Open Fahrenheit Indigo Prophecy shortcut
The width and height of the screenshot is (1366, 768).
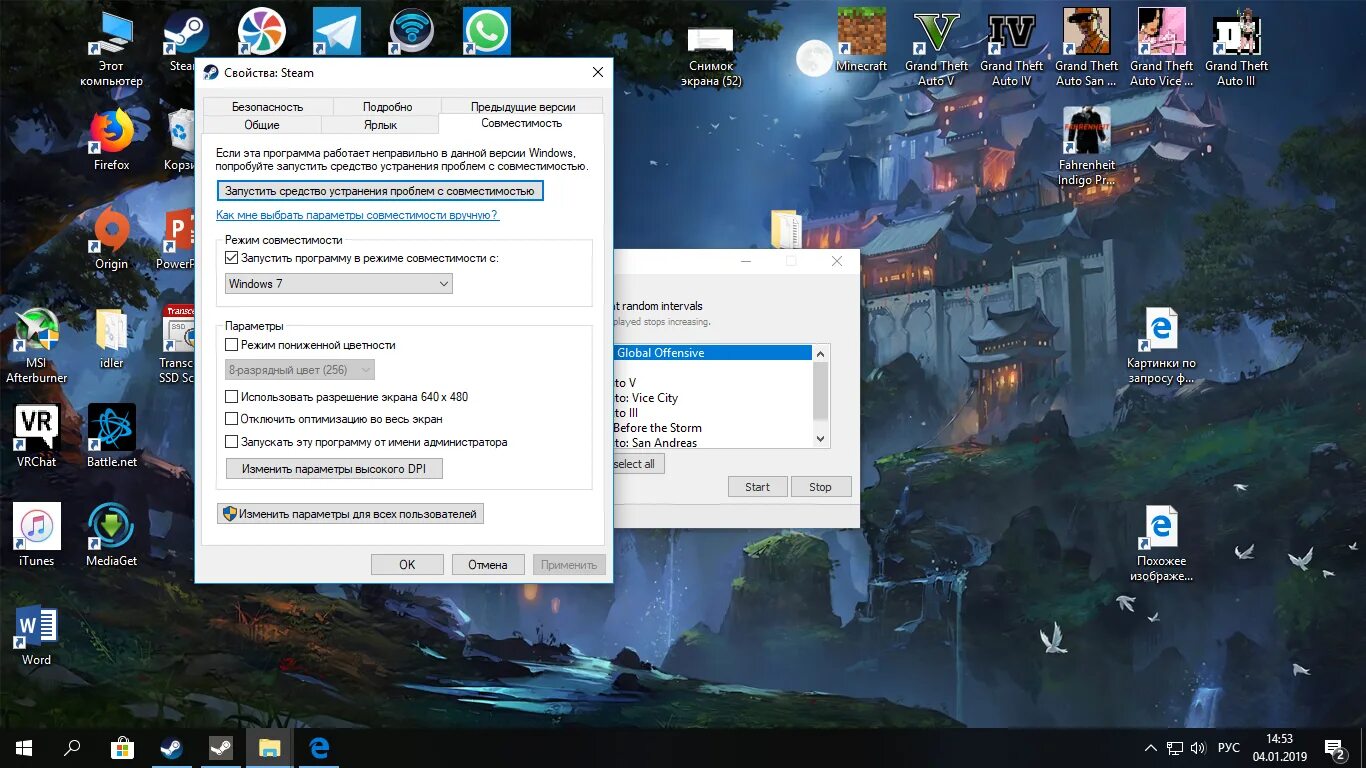point(1087,146)
